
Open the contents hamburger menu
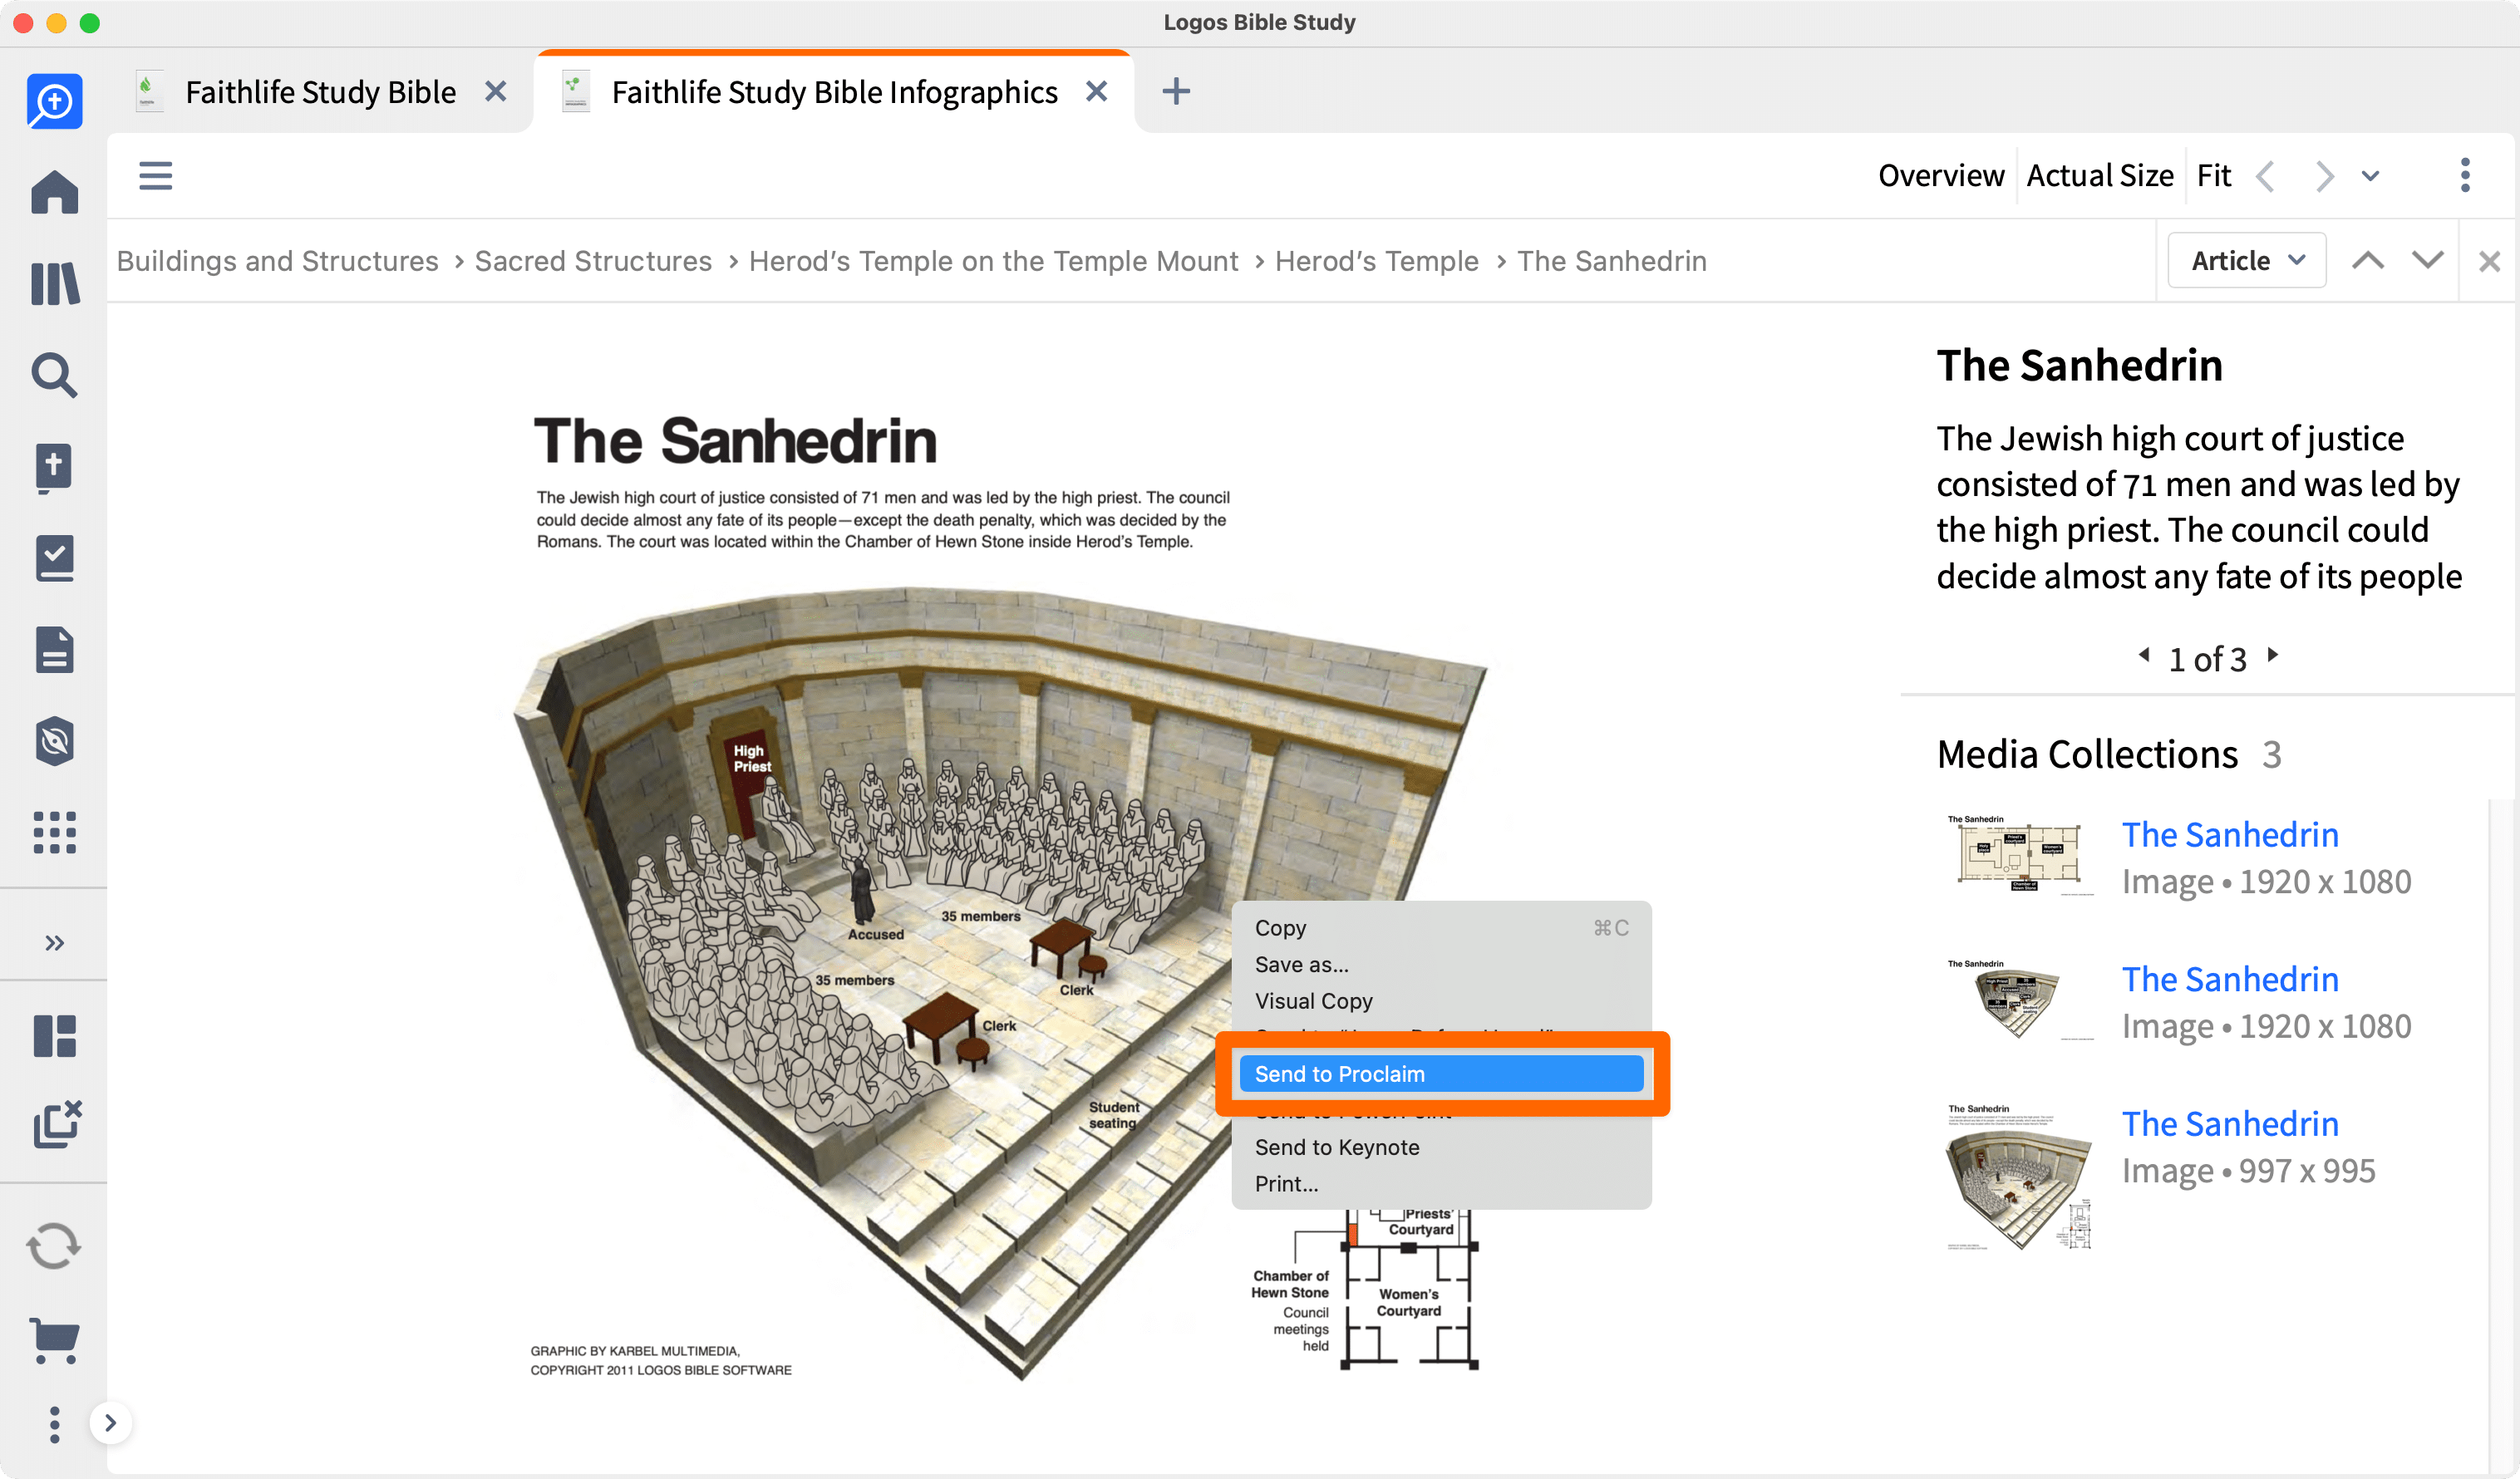[155, 175]
